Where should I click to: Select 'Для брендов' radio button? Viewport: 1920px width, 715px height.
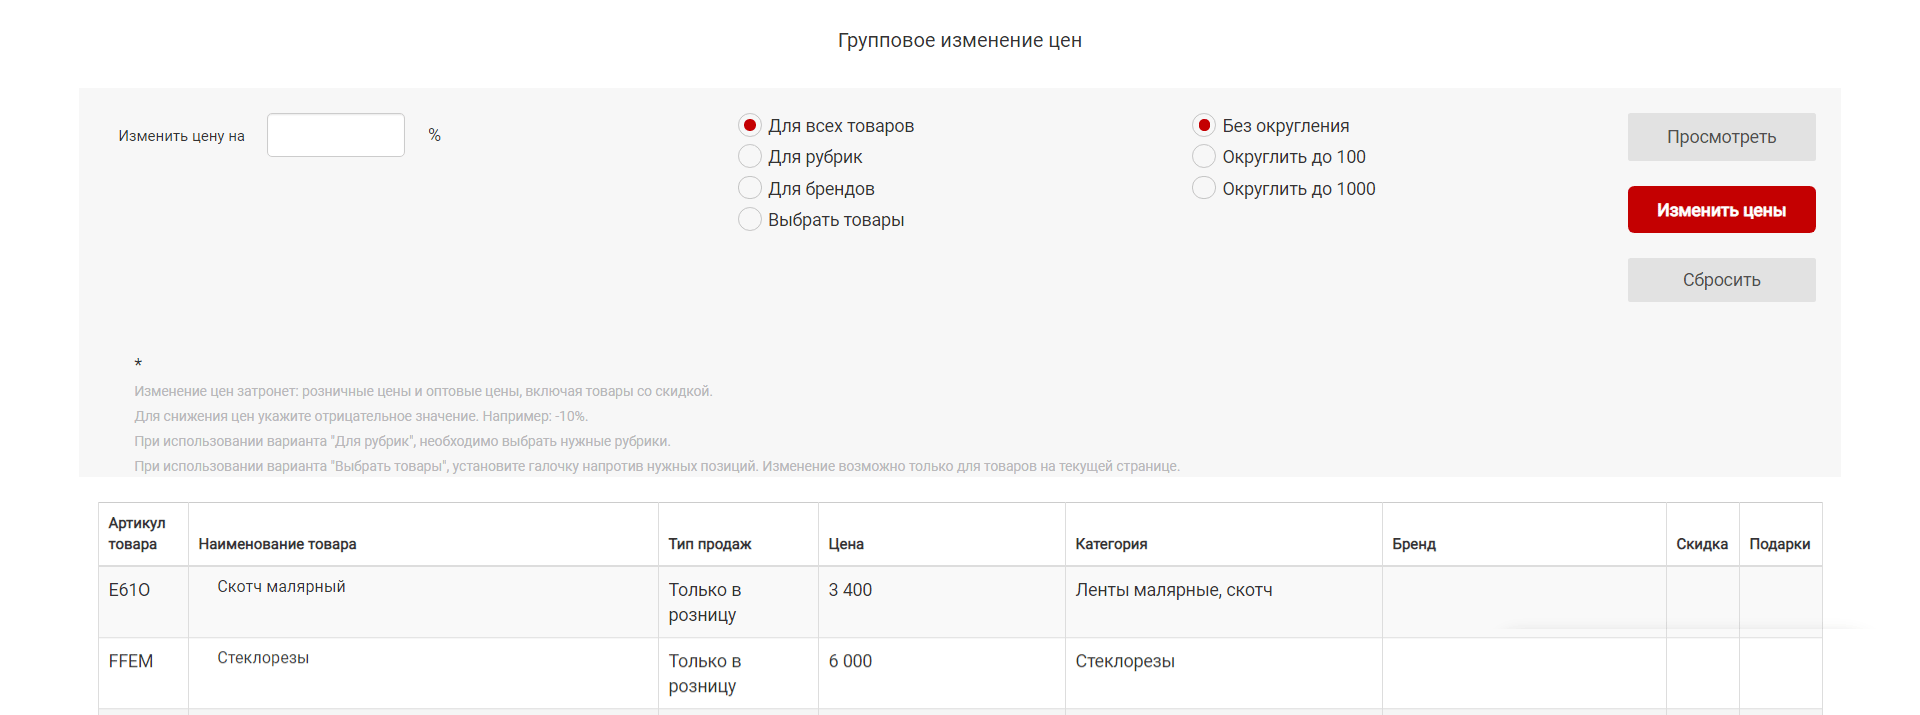tap(750, 188)
